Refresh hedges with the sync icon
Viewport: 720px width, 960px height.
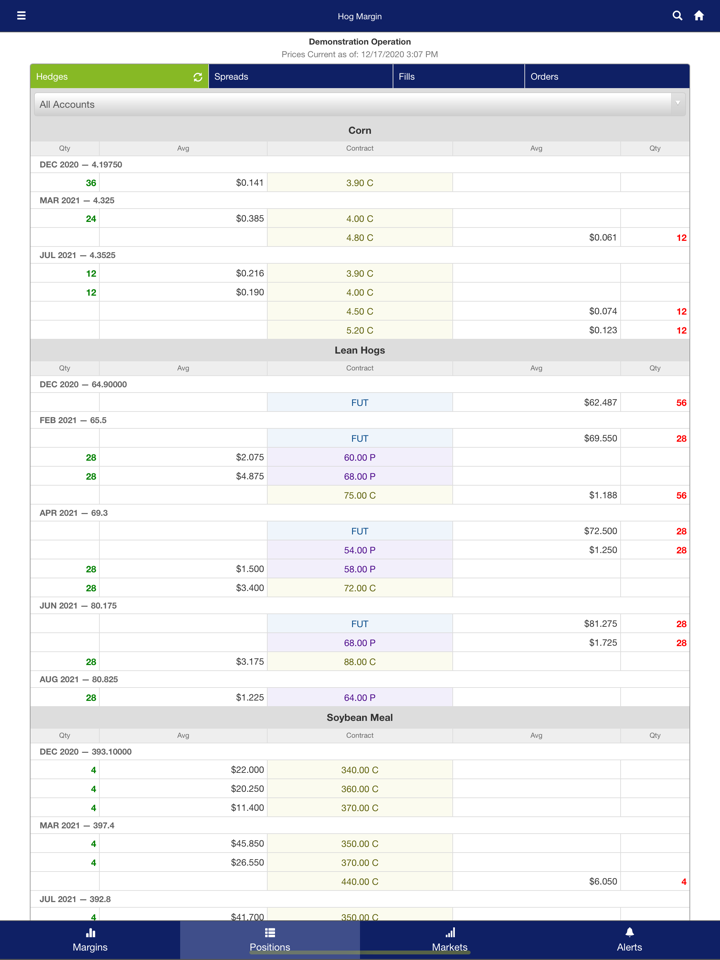coord(197,77)
